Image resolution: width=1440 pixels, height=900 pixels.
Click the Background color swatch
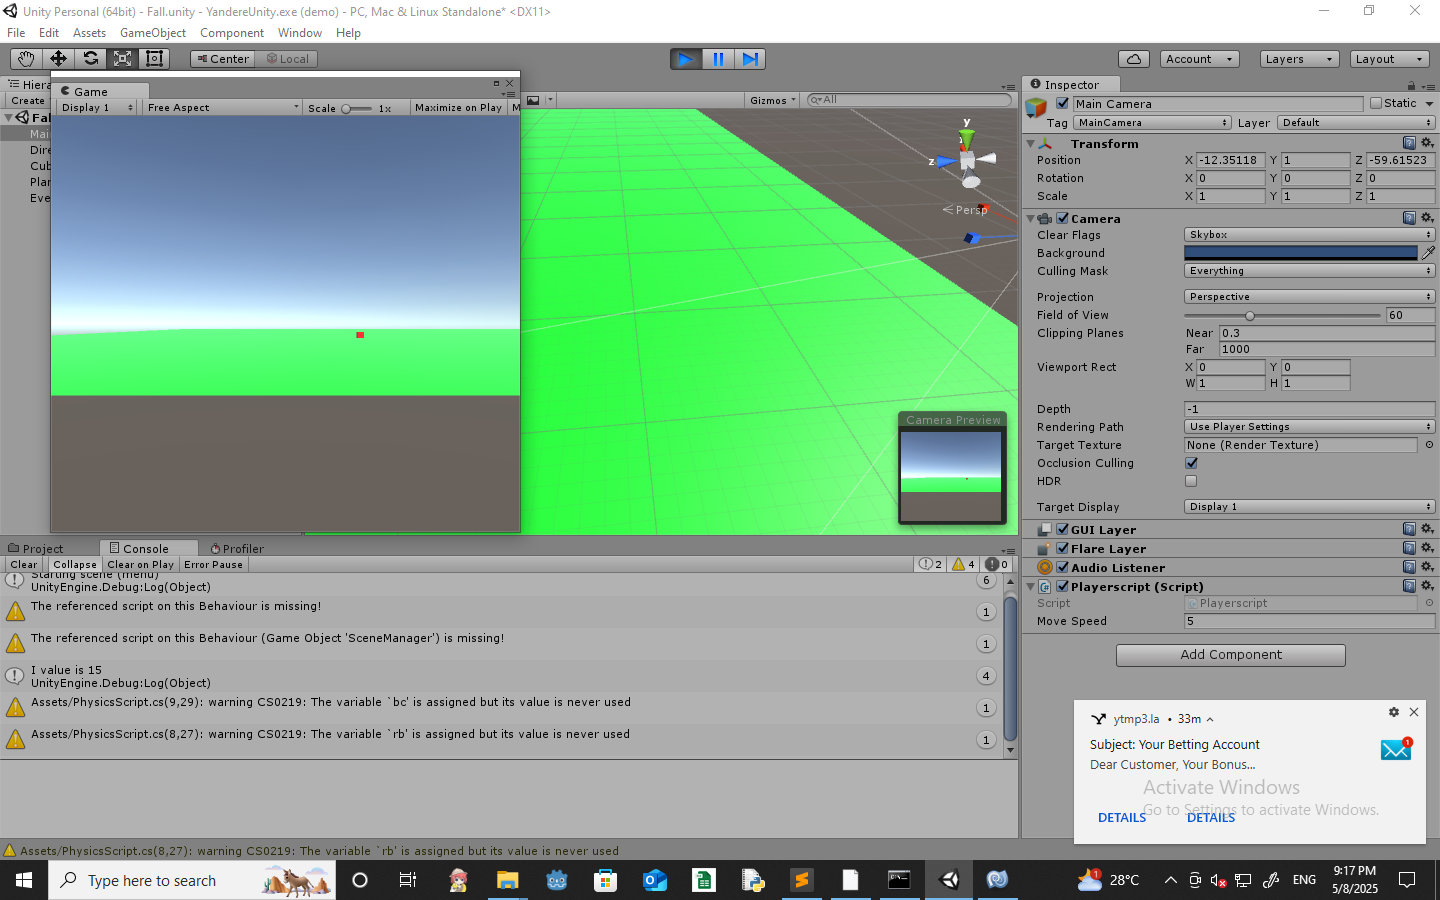(1301, 253)
